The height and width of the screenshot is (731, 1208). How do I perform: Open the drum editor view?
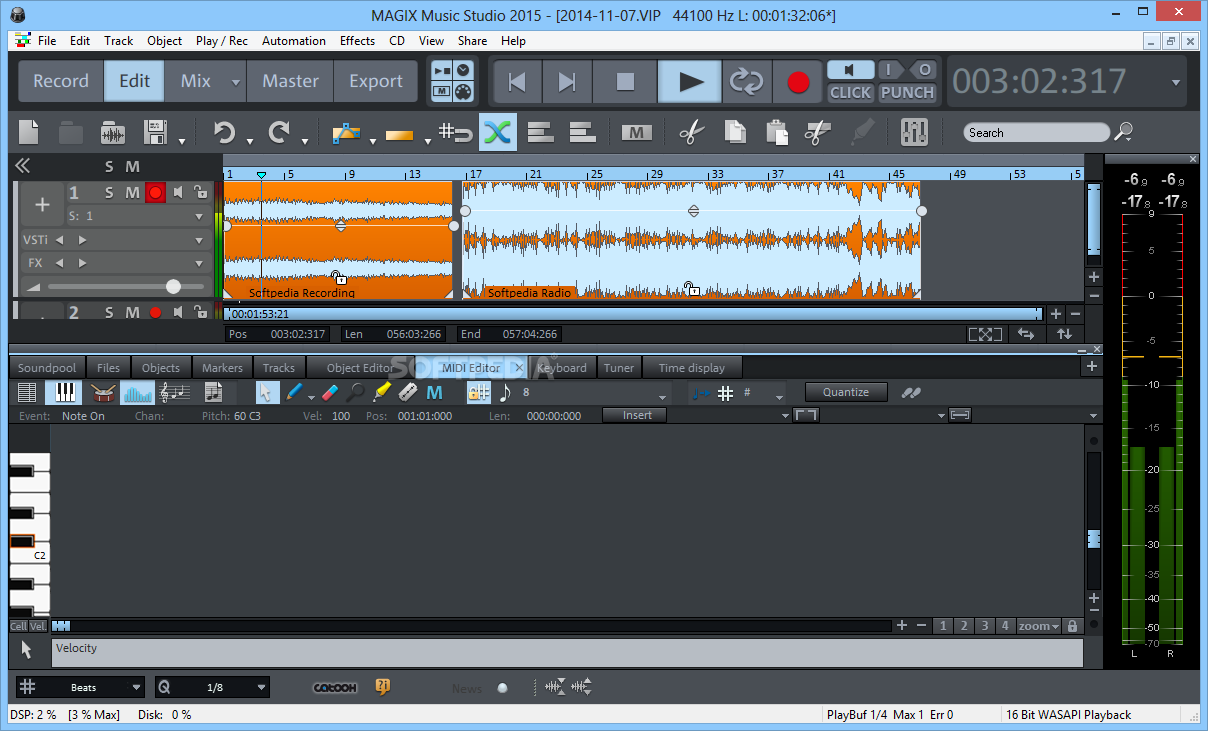coord(102,392)
